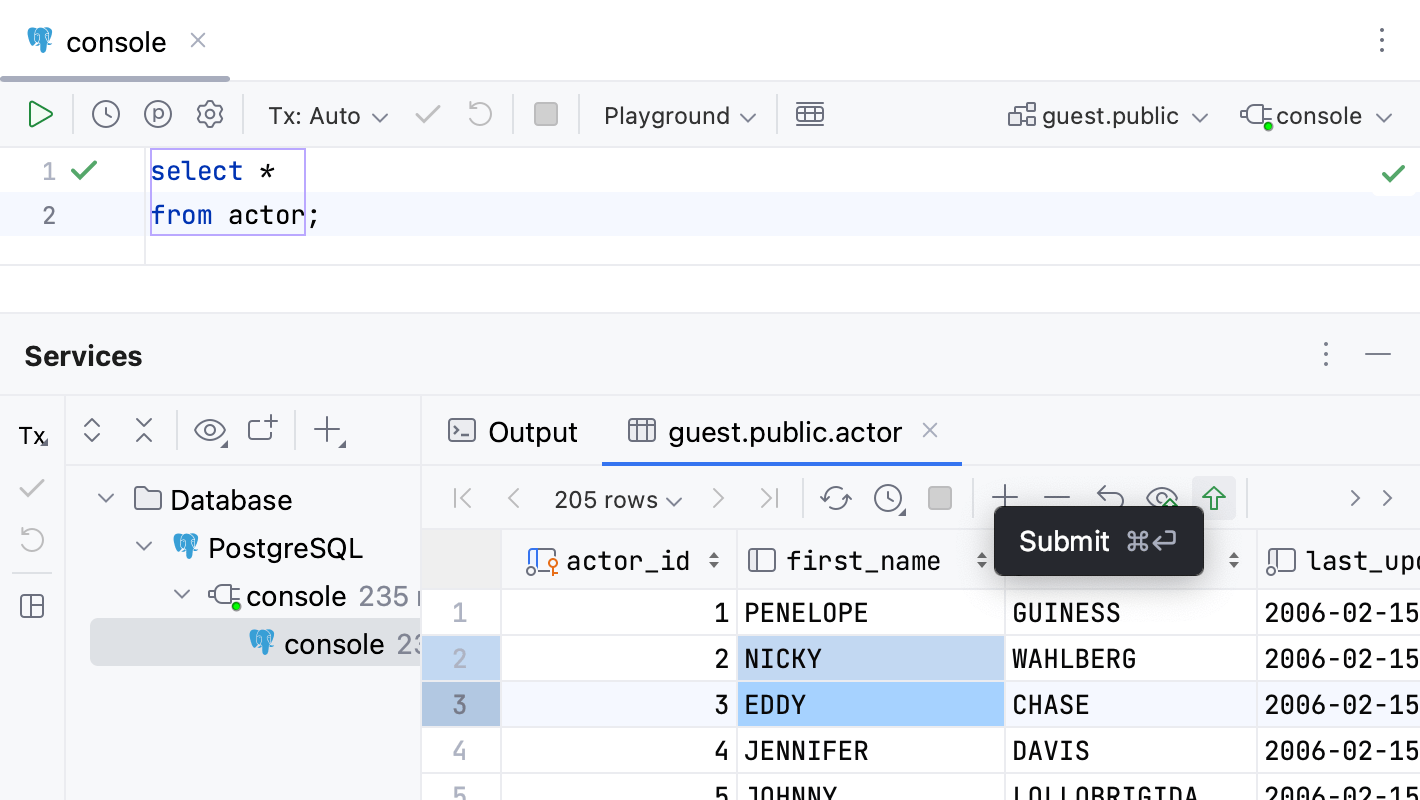This screenshot has height=800, width=1420.
Task: Refresh the actor table results grid
Action: coord(836,497)
